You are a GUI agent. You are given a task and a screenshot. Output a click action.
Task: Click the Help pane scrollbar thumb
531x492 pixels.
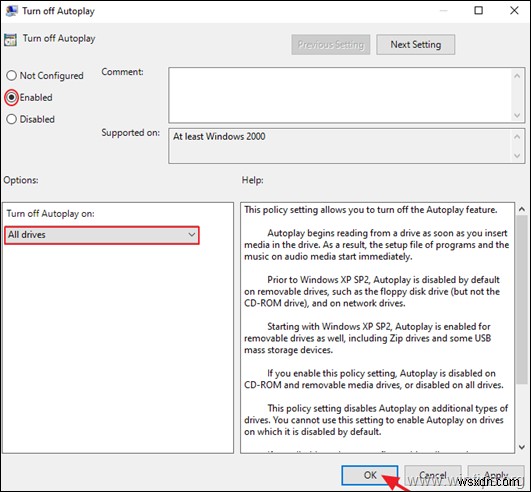tap(522, 299)
